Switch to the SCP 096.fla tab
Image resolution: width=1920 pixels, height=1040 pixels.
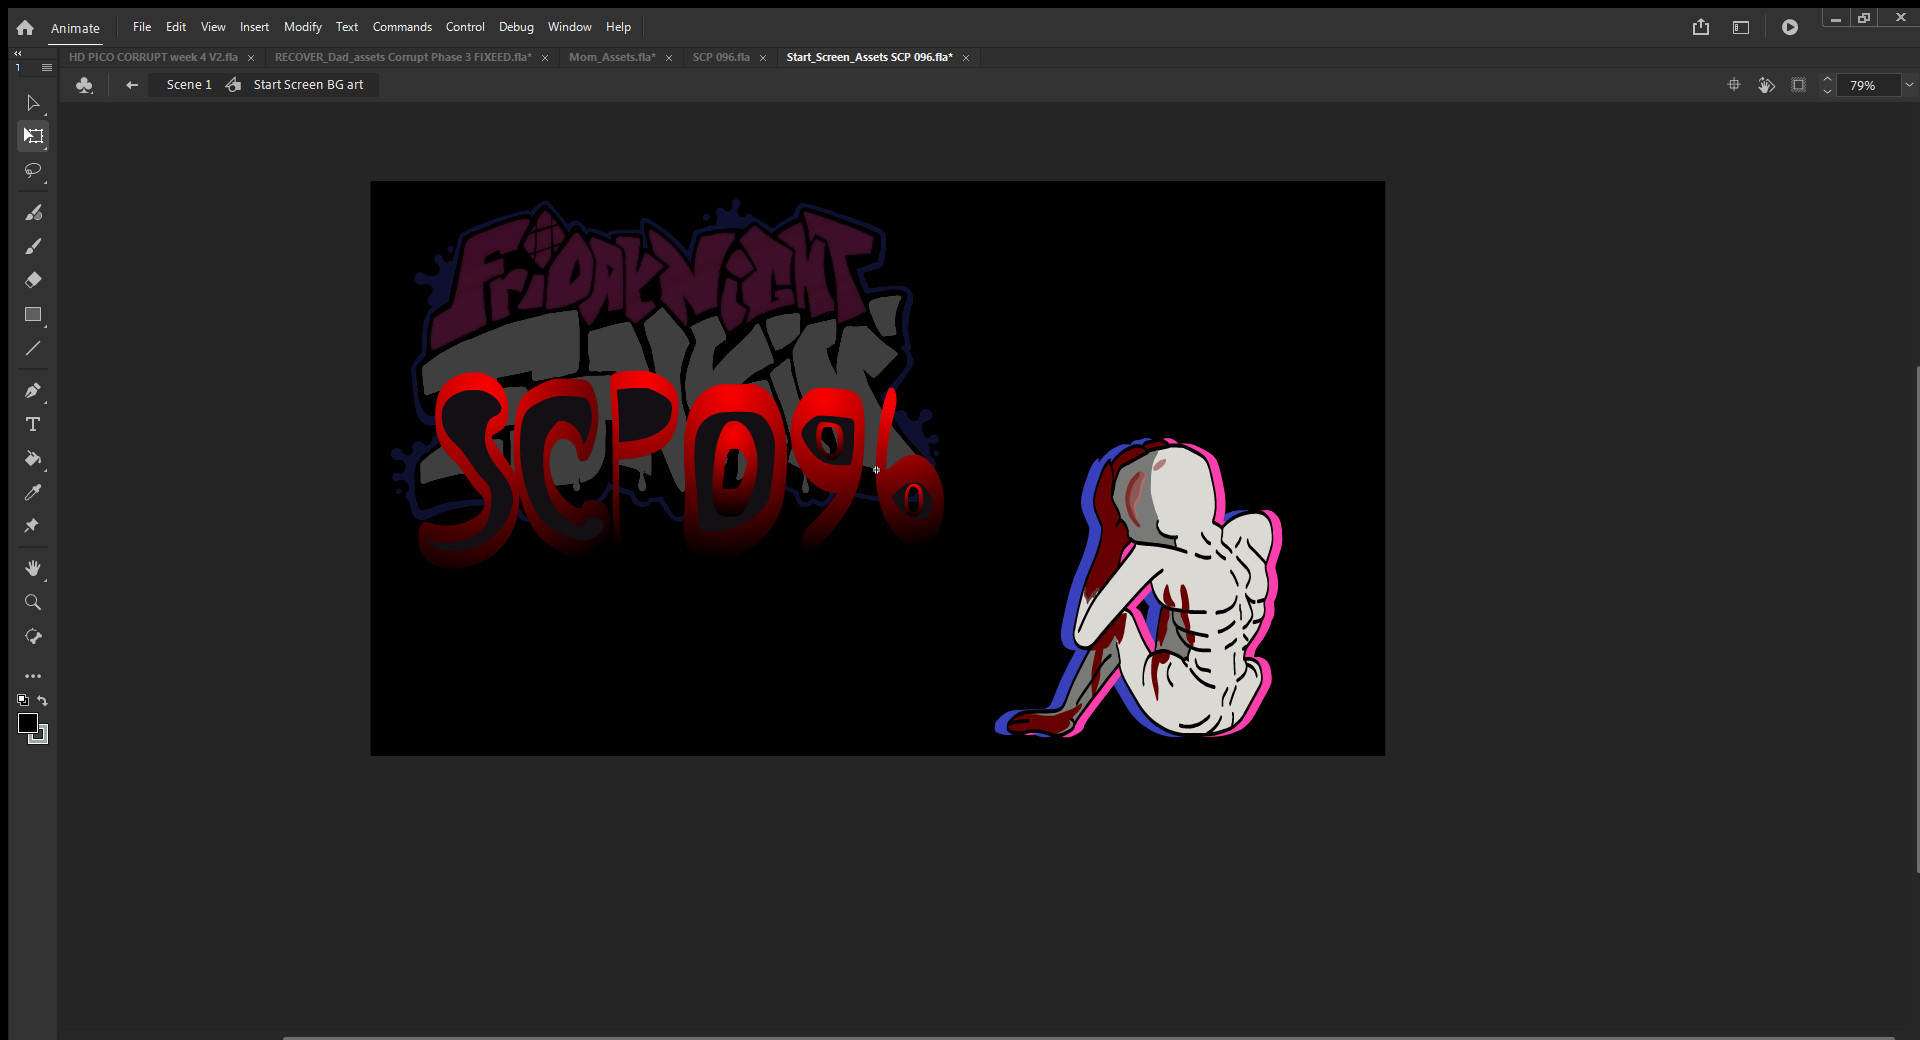tap(720, 57)
